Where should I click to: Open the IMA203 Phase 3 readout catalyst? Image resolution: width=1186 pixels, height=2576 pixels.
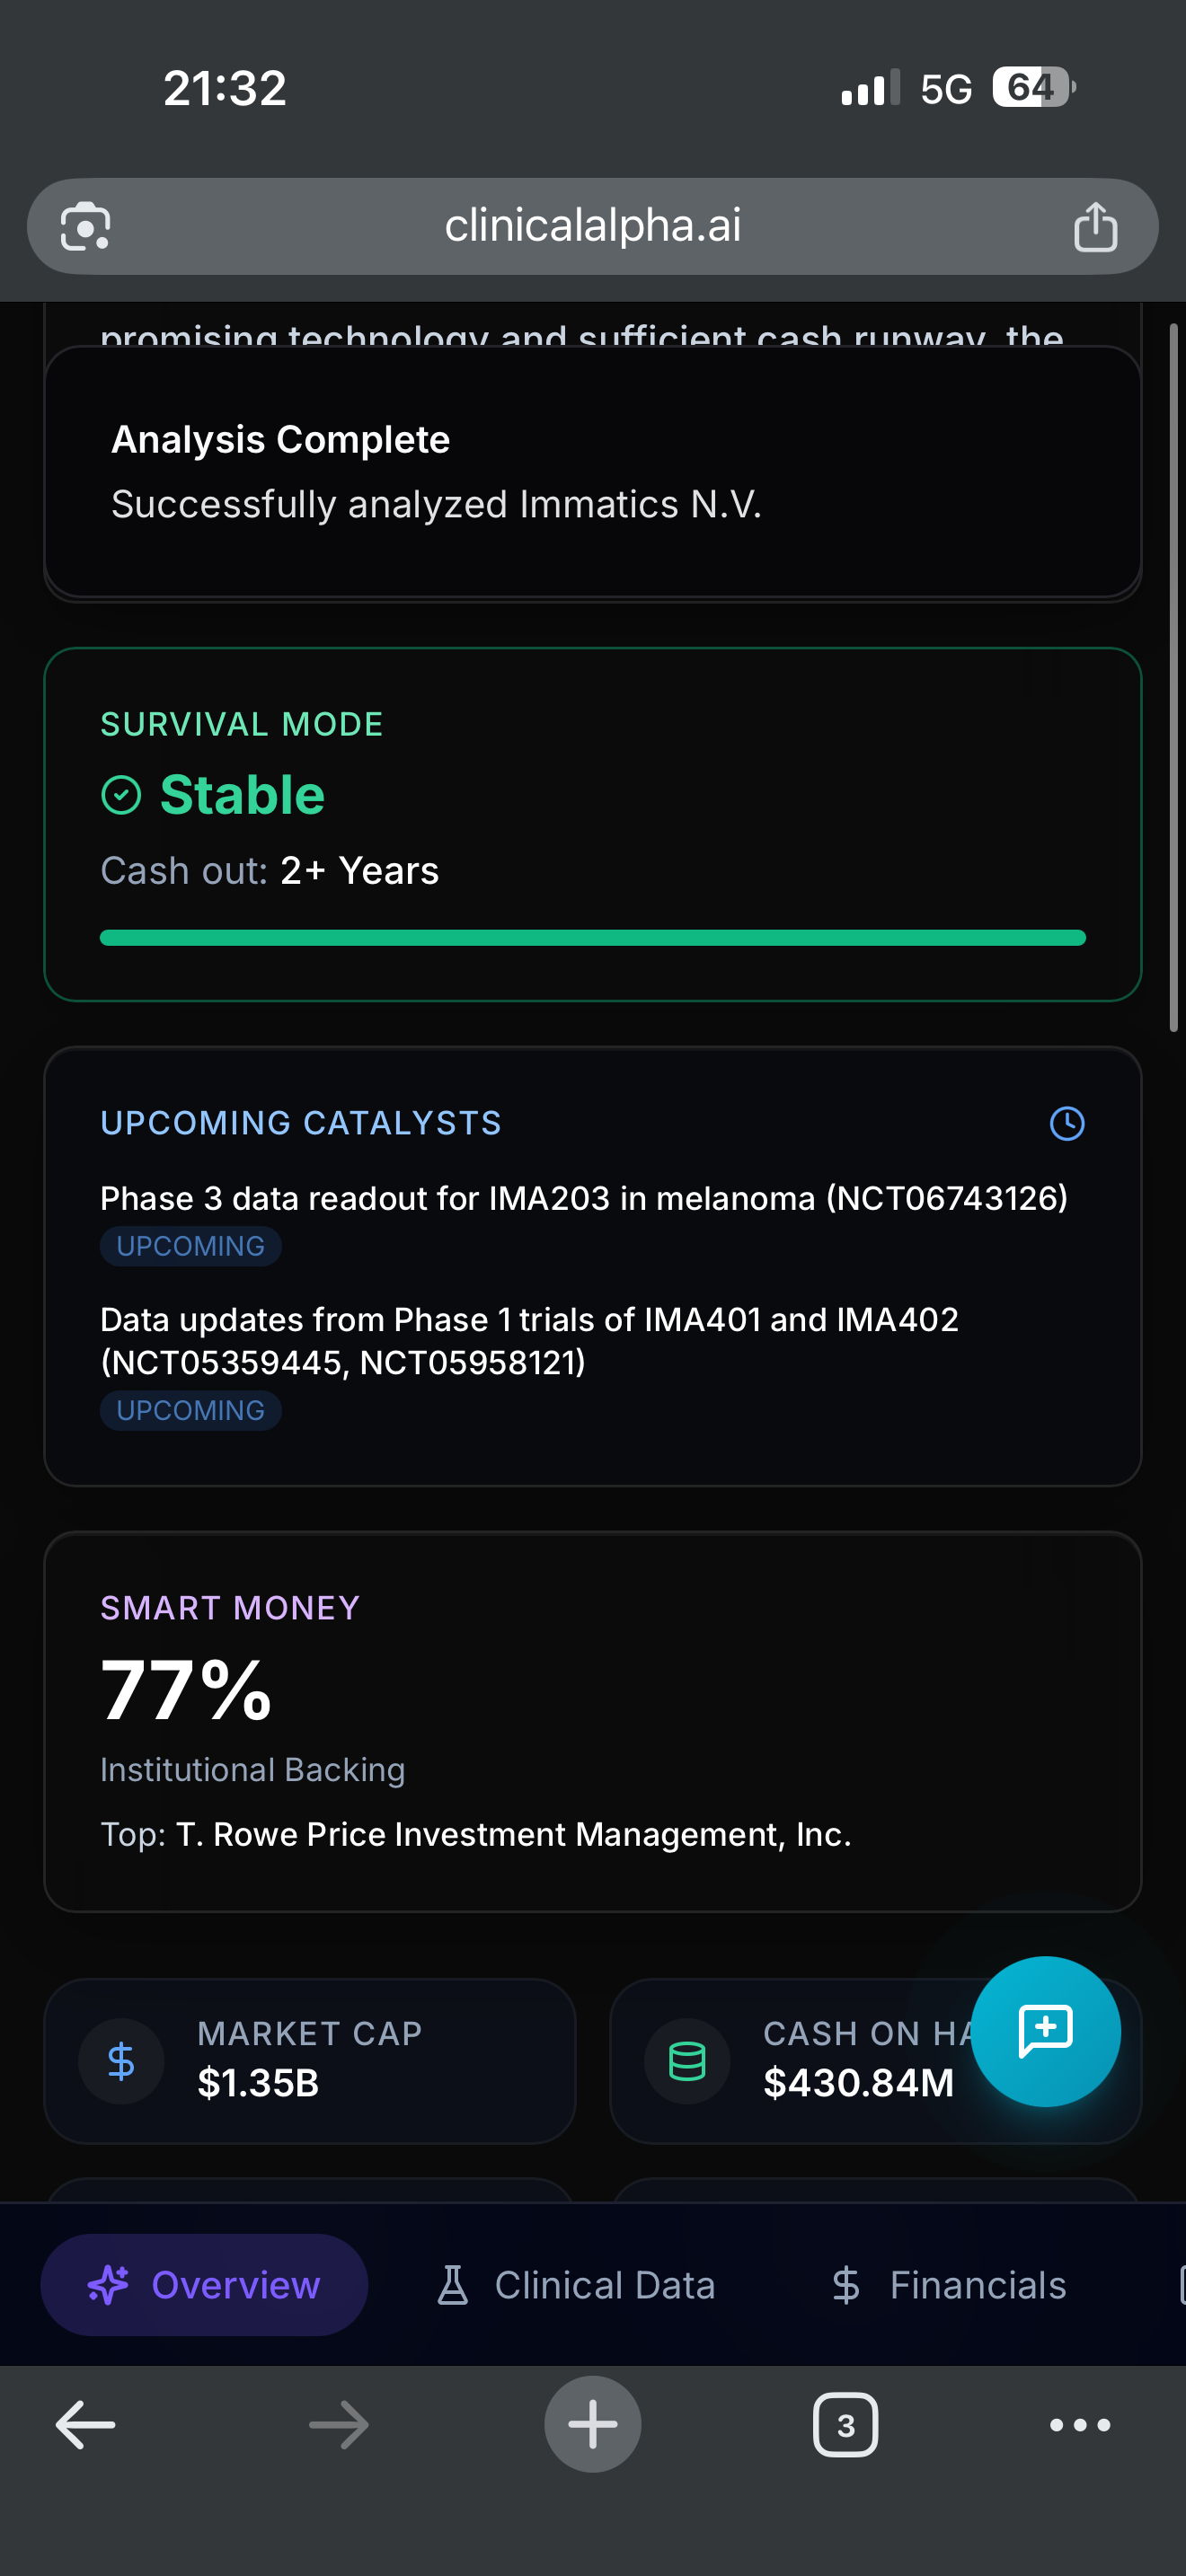(x=584, y=1198)
